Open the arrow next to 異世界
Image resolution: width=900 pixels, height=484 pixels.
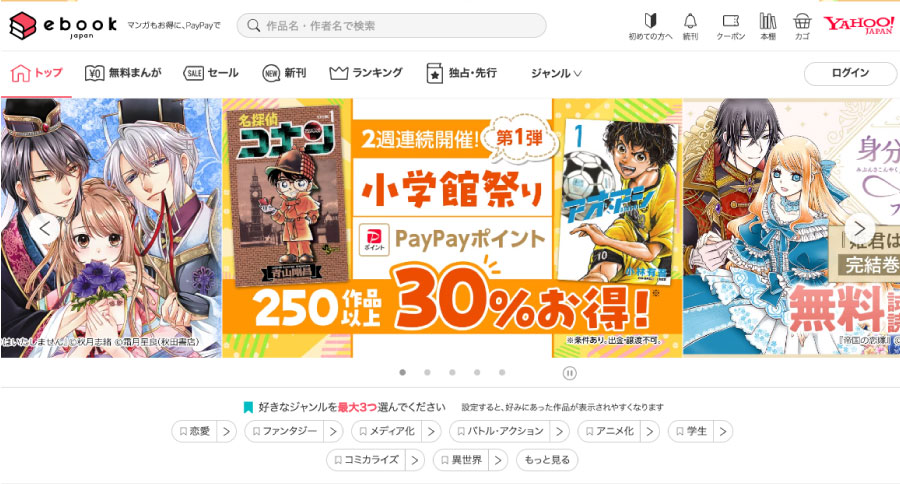498,460
